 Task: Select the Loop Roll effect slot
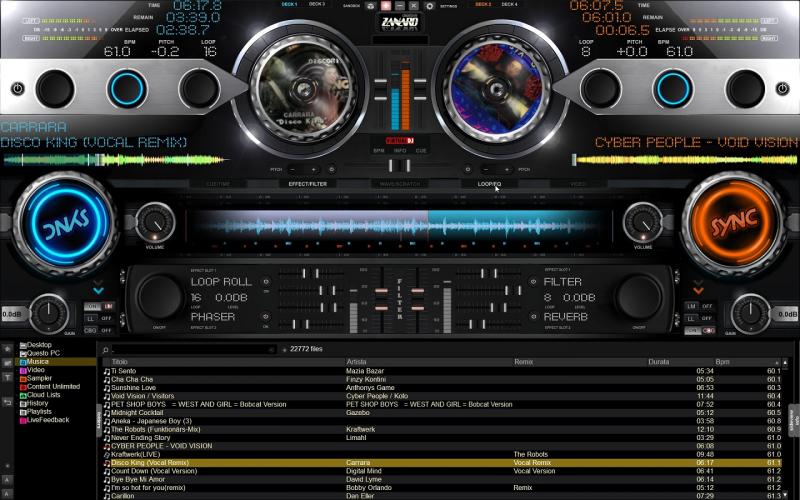click(x=221, y=282)
